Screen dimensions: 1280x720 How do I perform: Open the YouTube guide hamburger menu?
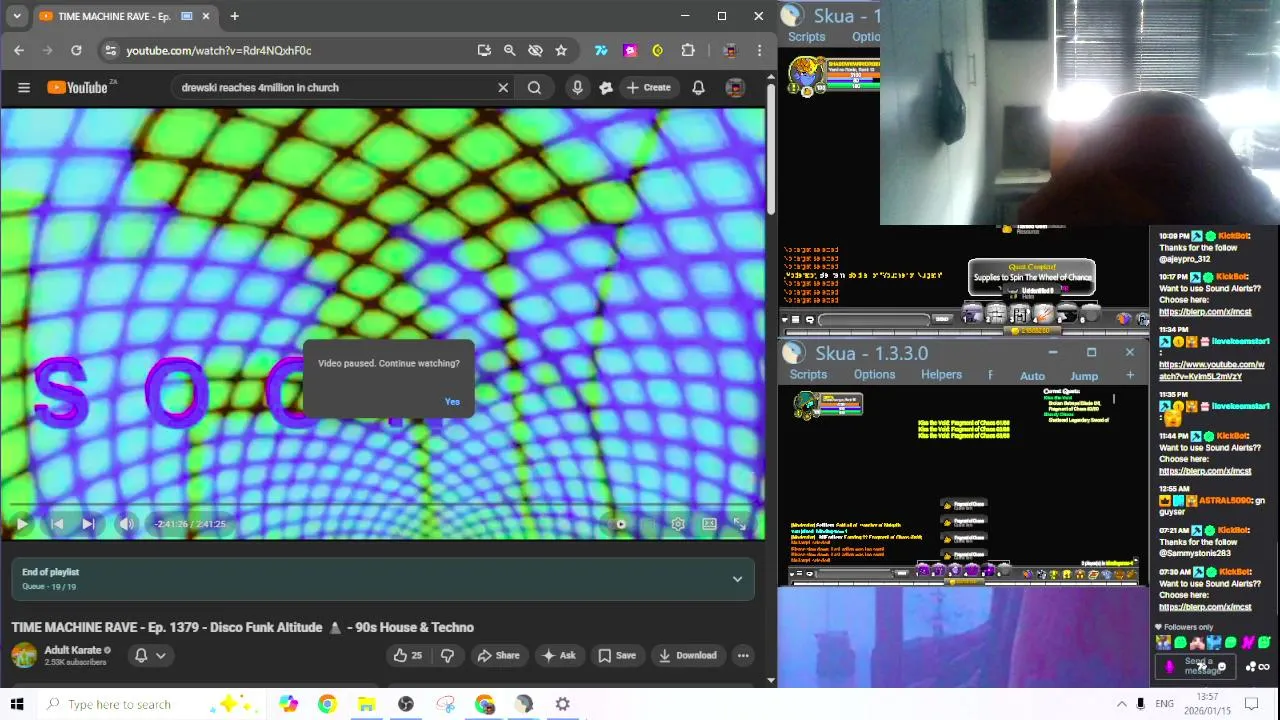(24, 88)
